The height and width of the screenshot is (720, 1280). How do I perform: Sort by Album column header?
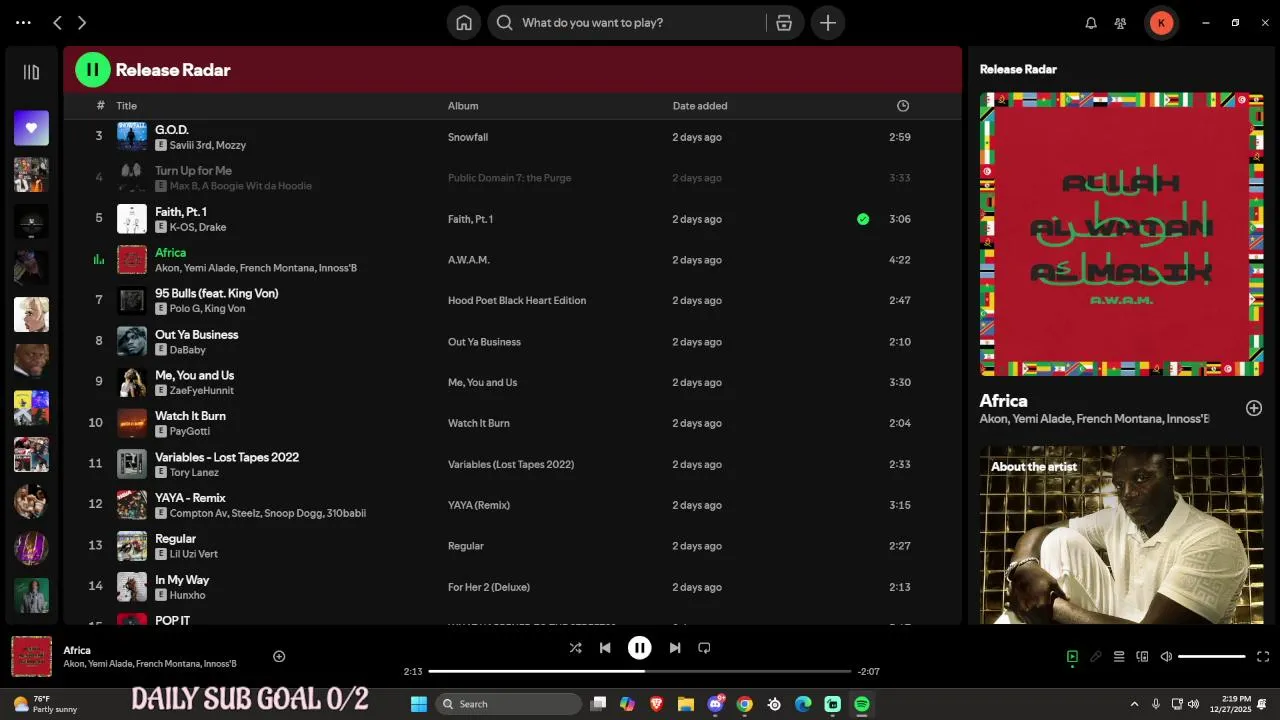click(463, 106)
